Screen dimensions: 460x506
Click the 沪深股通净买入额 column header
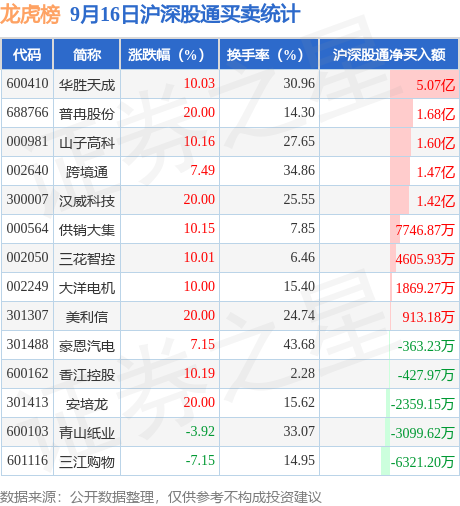pos(389,54)
